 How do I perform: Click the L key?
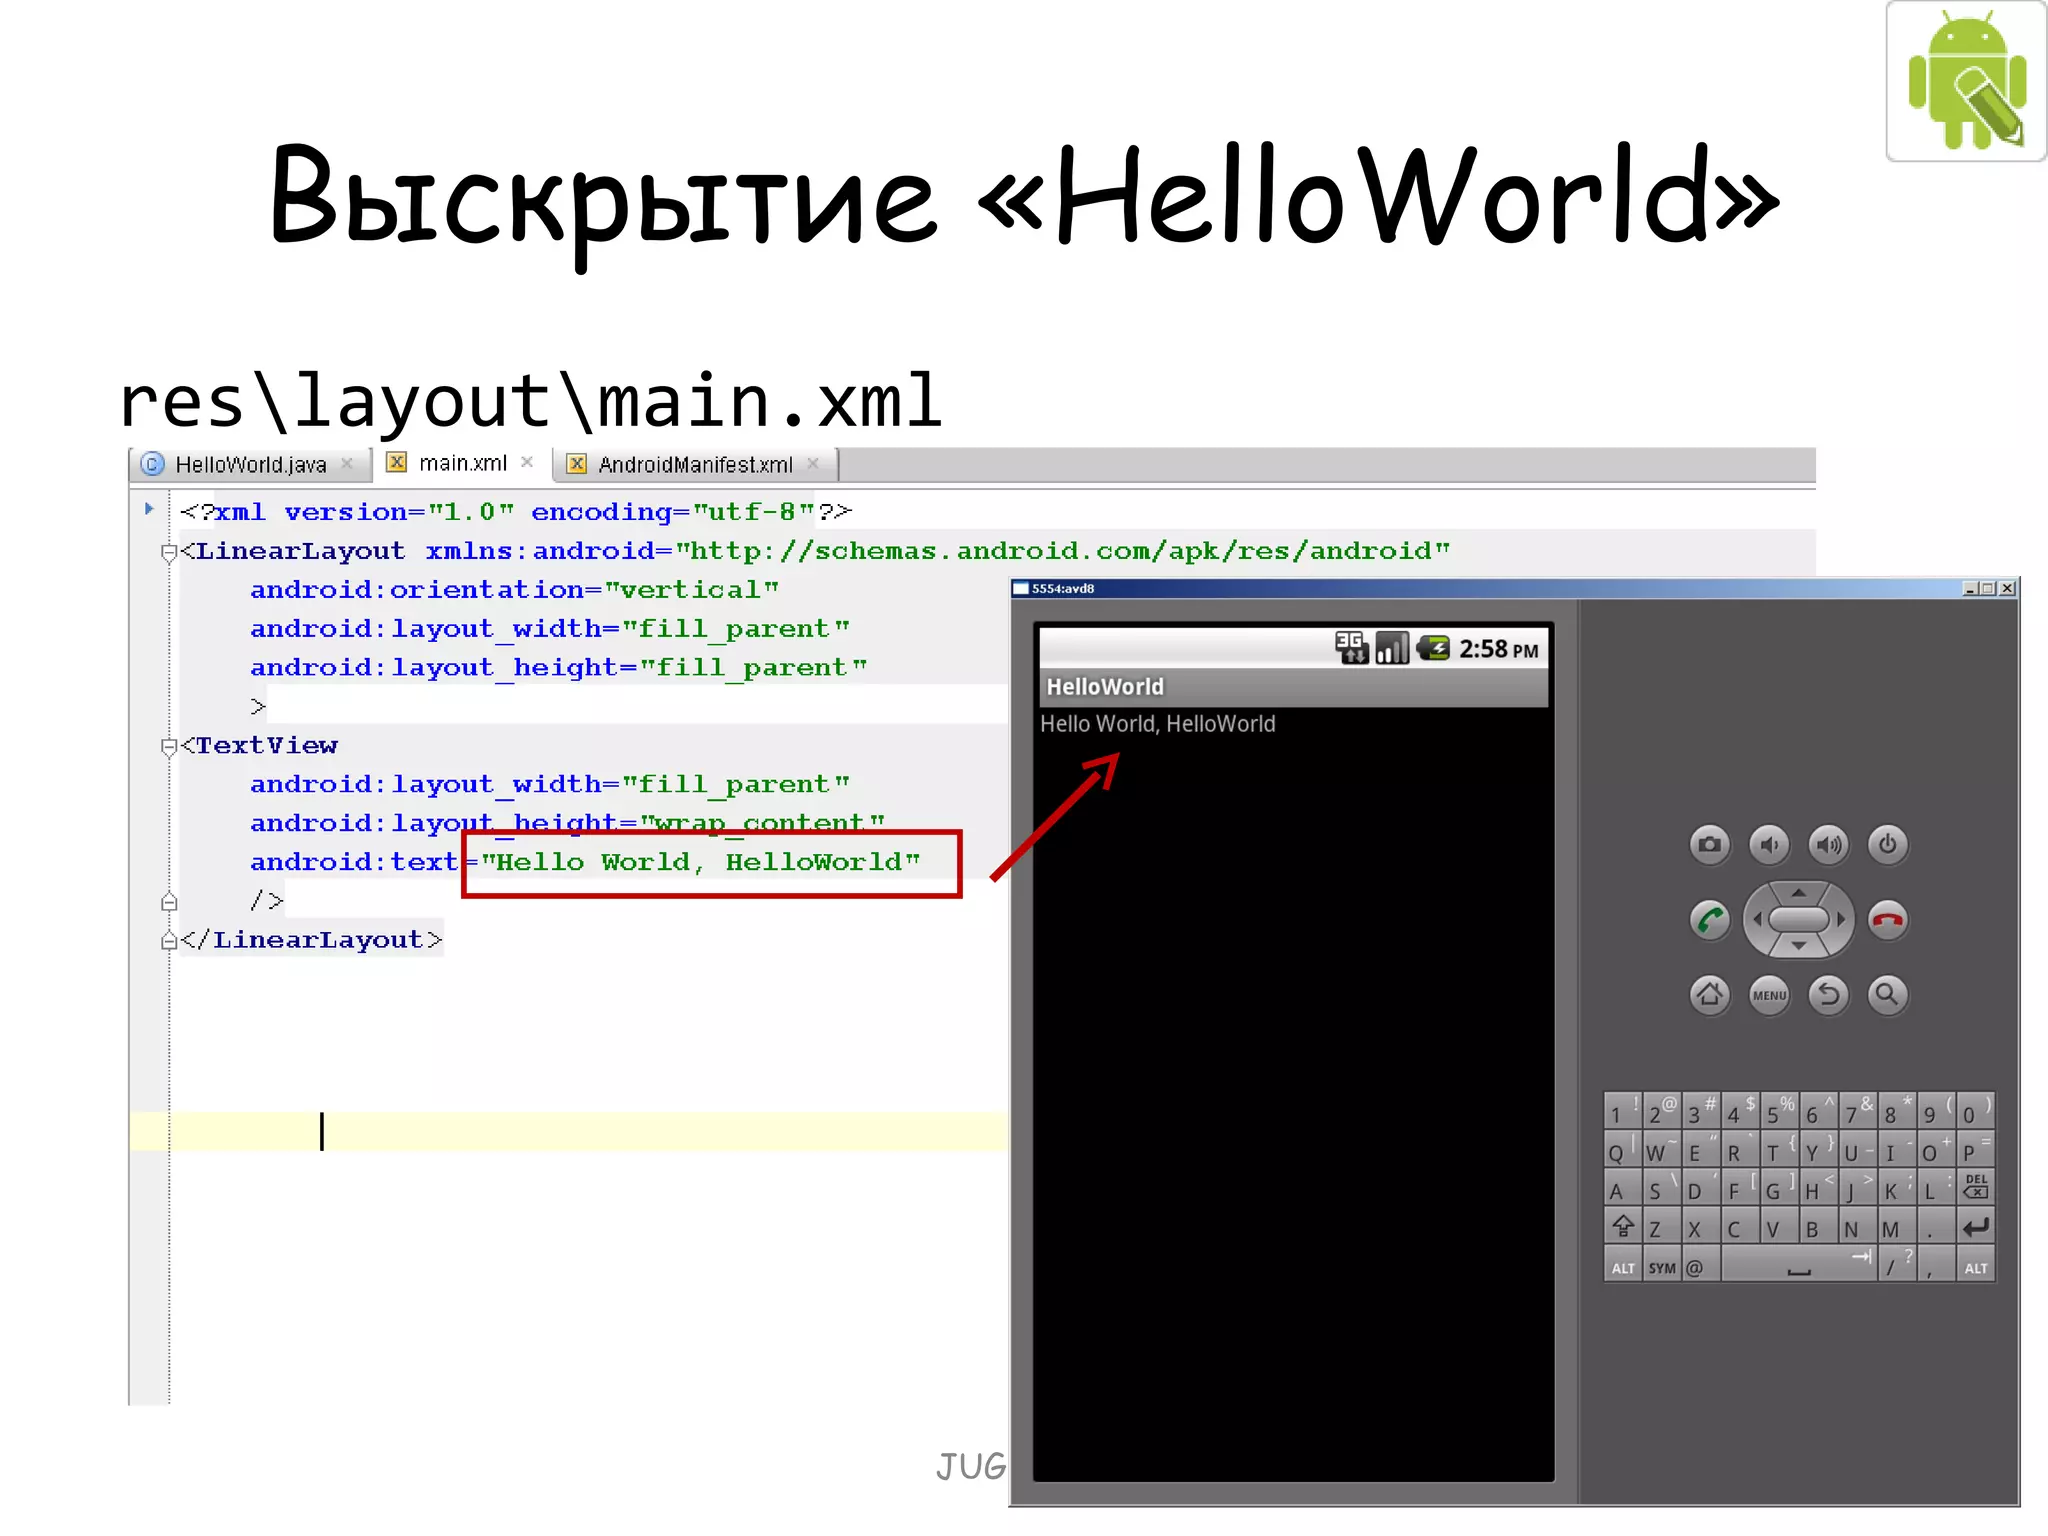pos(1936,1188)
